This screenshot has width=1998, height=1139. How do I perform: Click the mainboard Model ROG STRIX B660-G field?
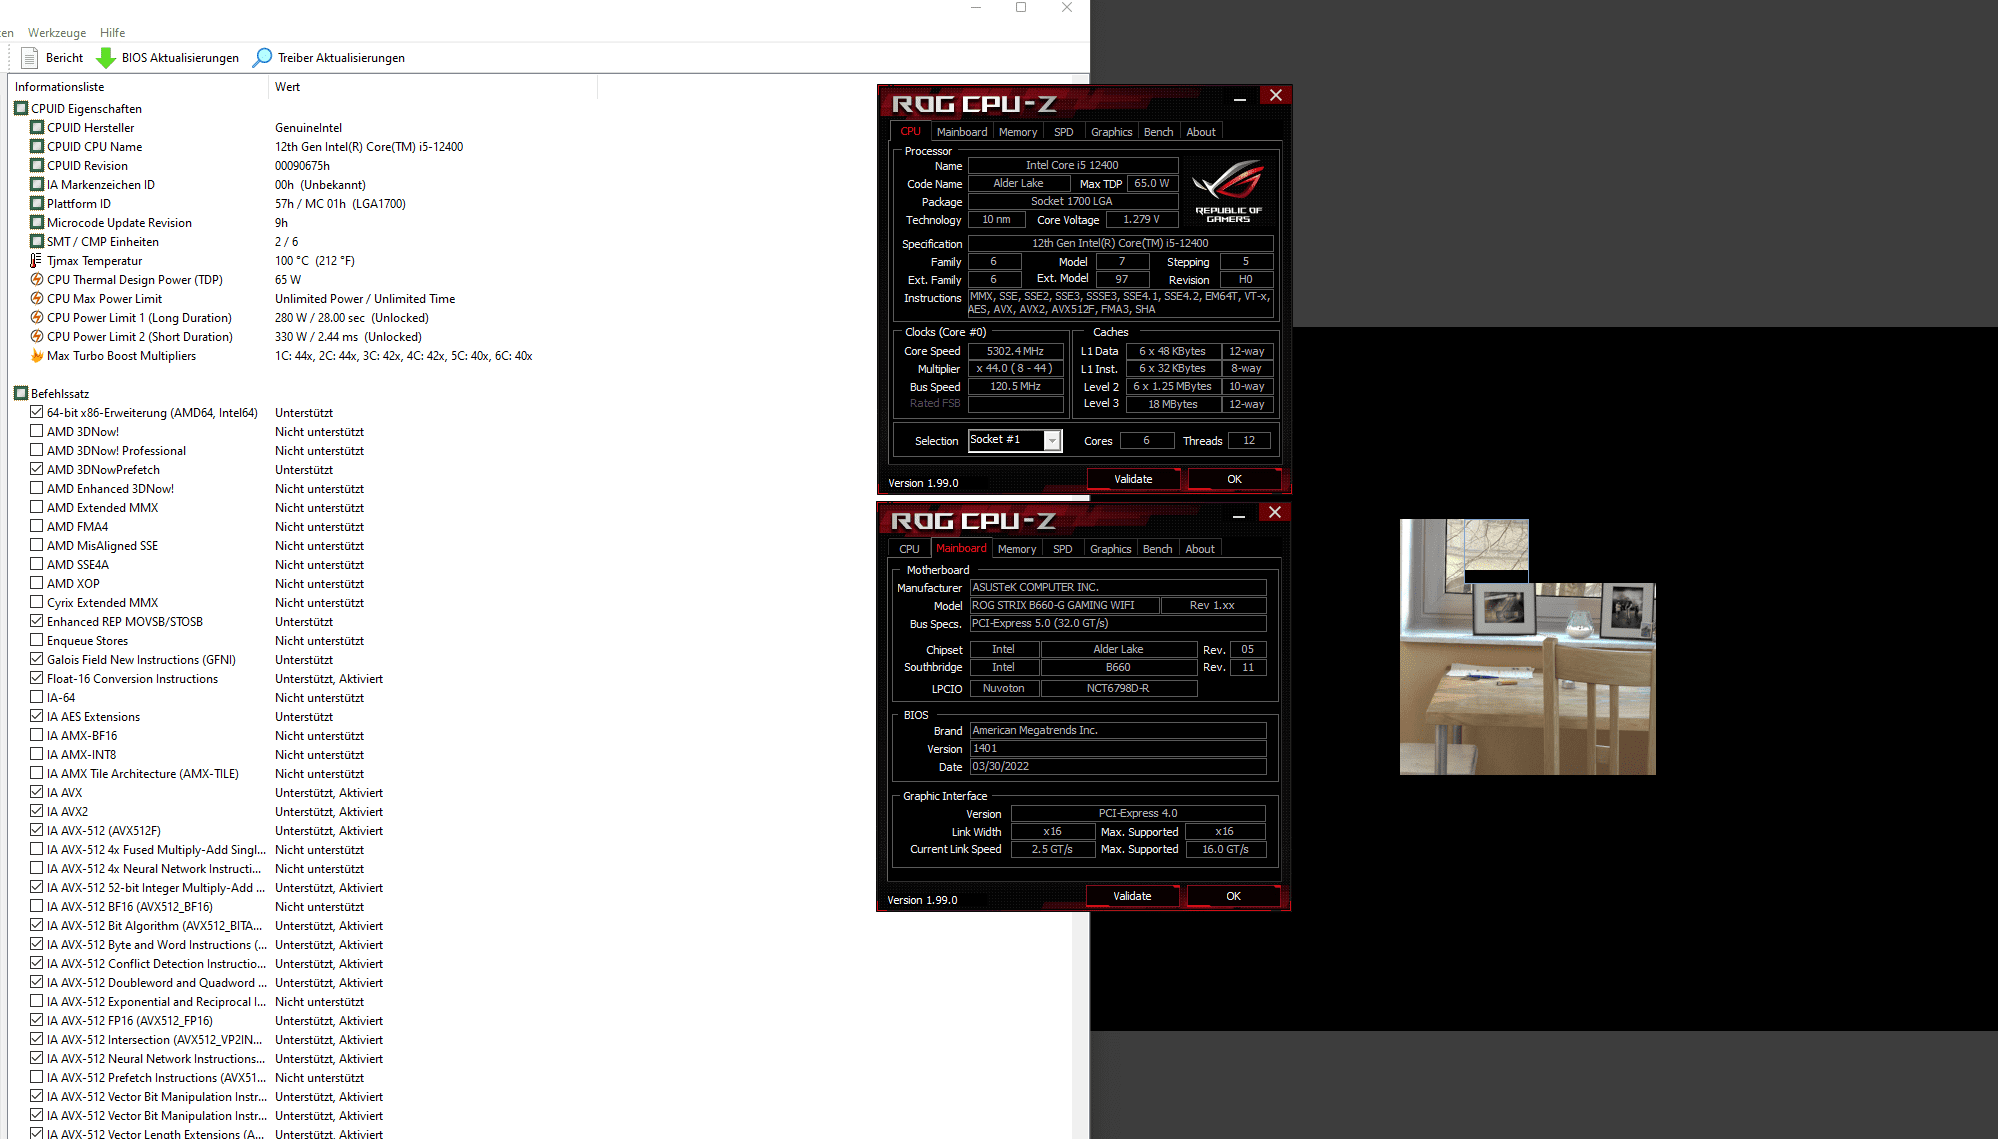tap(1064, 605)
